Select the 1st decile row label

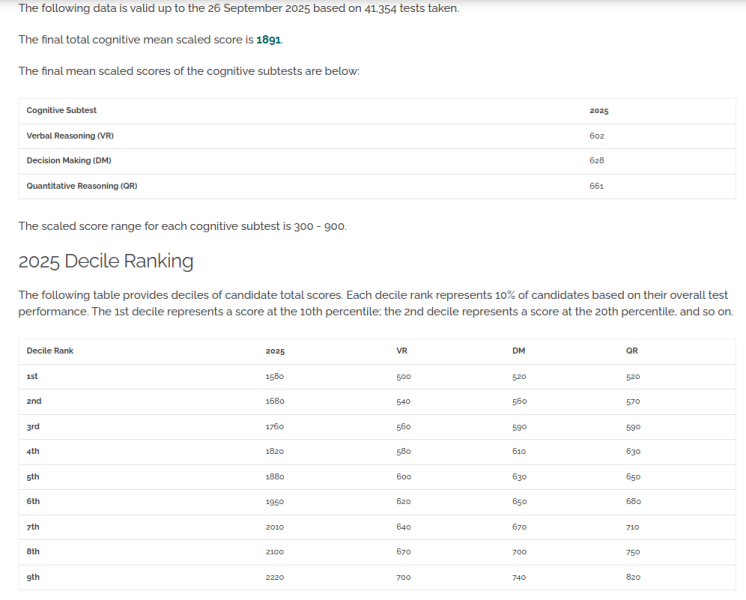[x=33, y=376]
